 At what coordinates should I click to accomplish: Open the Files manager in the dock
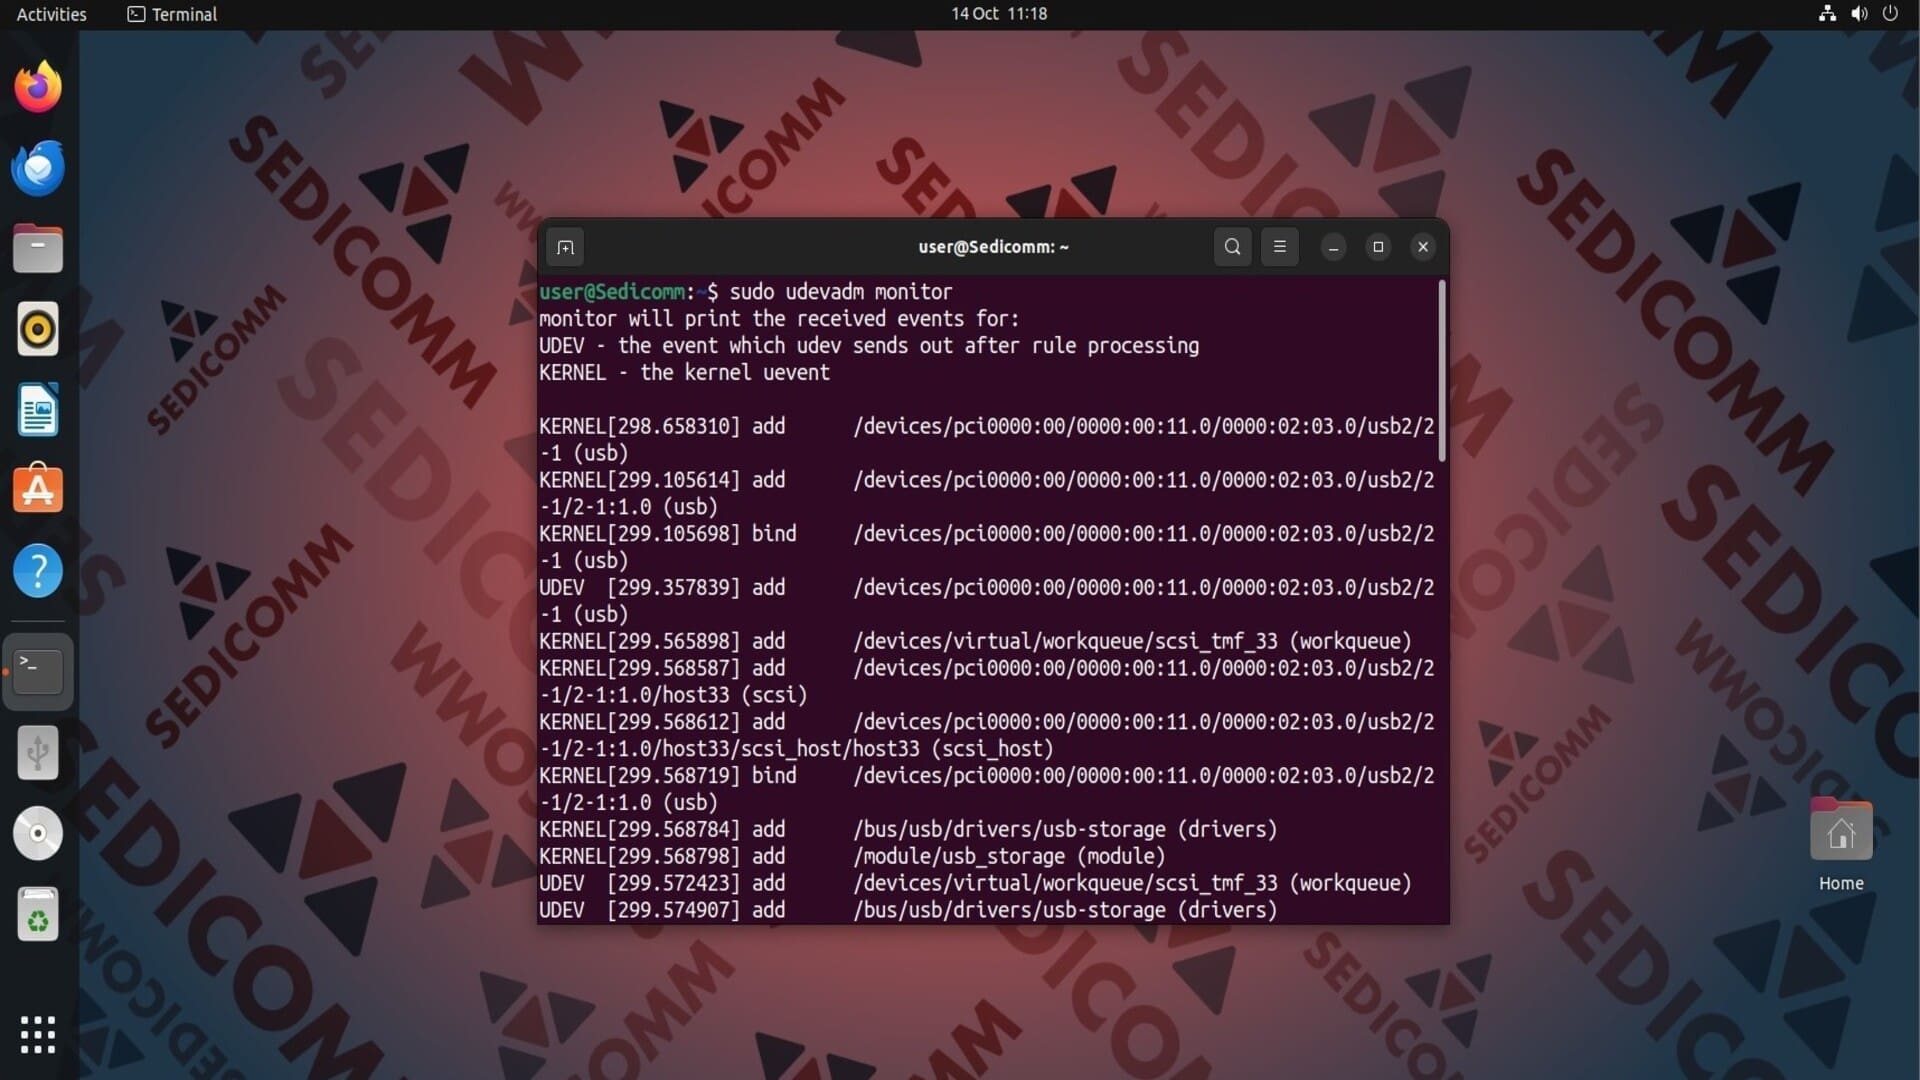point(38,249)
